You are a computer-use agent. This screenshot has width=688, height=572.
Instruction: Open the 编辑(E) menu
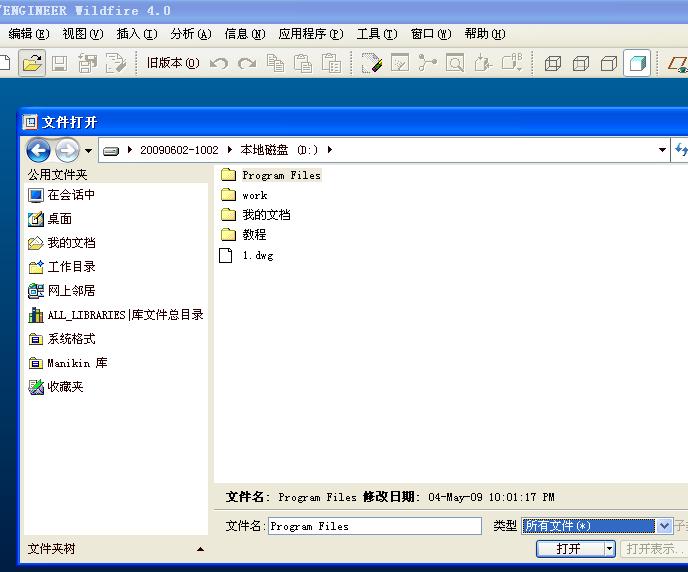29,34
